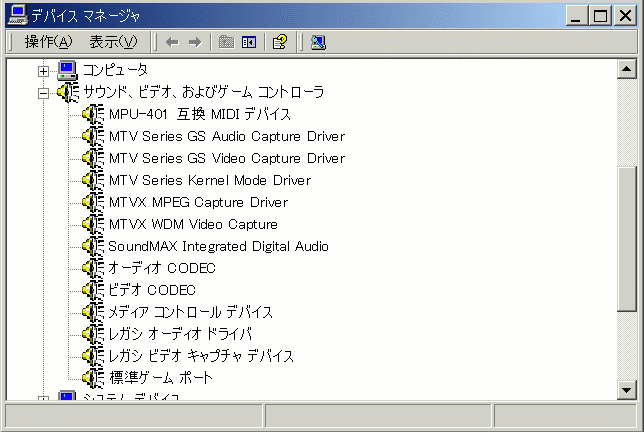This screenshot has height=432, width=644.
Task: Click the speaker icon beside 標準ゲーム ポート
Action: [92, 378]
